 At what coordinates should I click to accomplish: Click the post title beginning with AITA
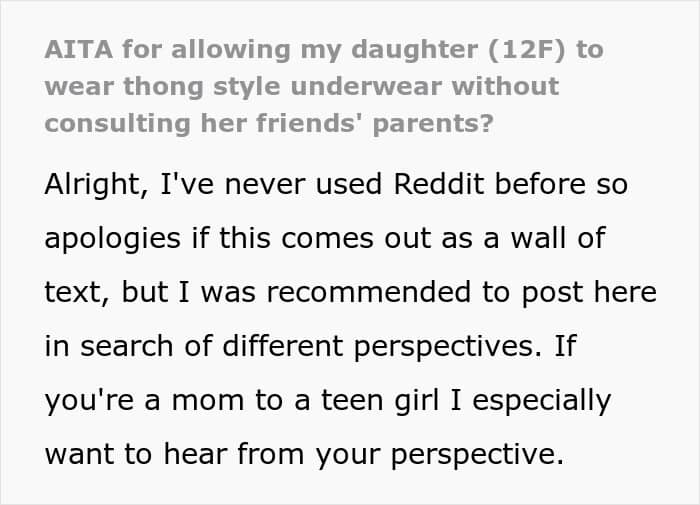coord(324,86)
